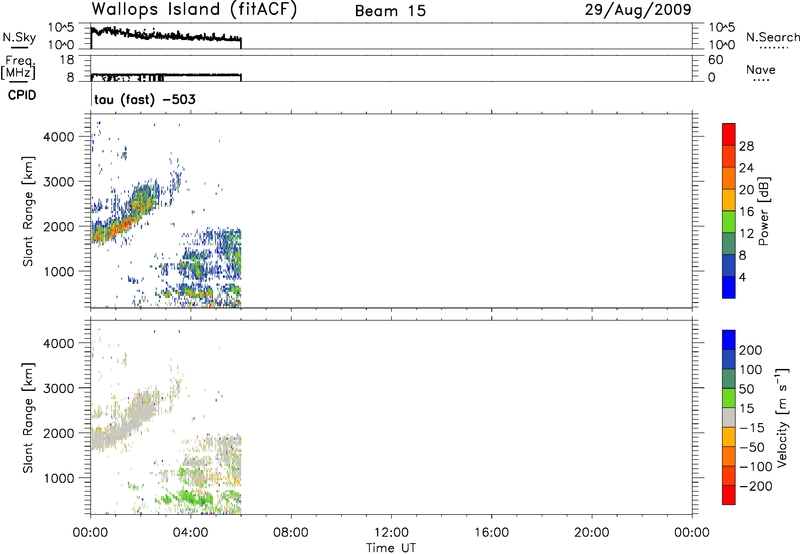
Task: Click 'Slant Range [km]' label of power panel
Action: pos(28,211)
